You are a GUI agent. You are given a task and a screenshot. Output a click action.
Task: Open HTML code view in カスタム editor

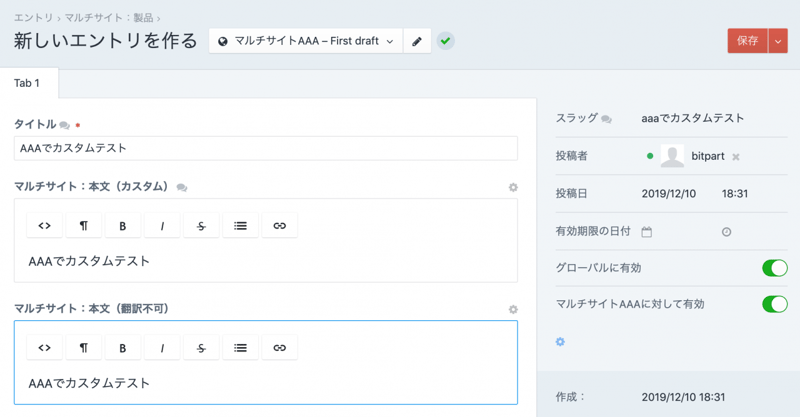click(44, 226)
